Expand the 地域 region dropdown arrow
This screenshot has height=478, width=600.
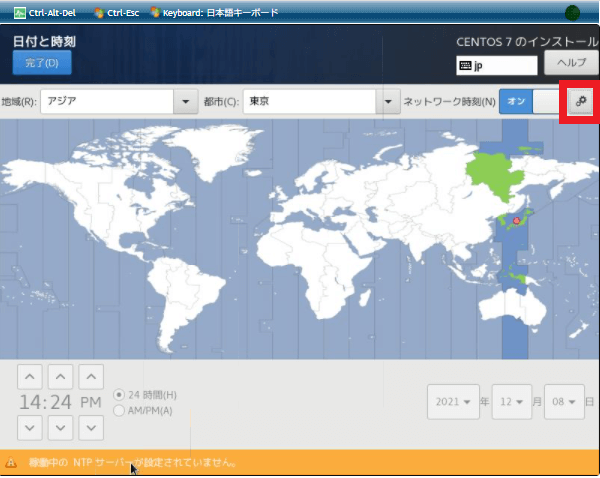point(186,101)
